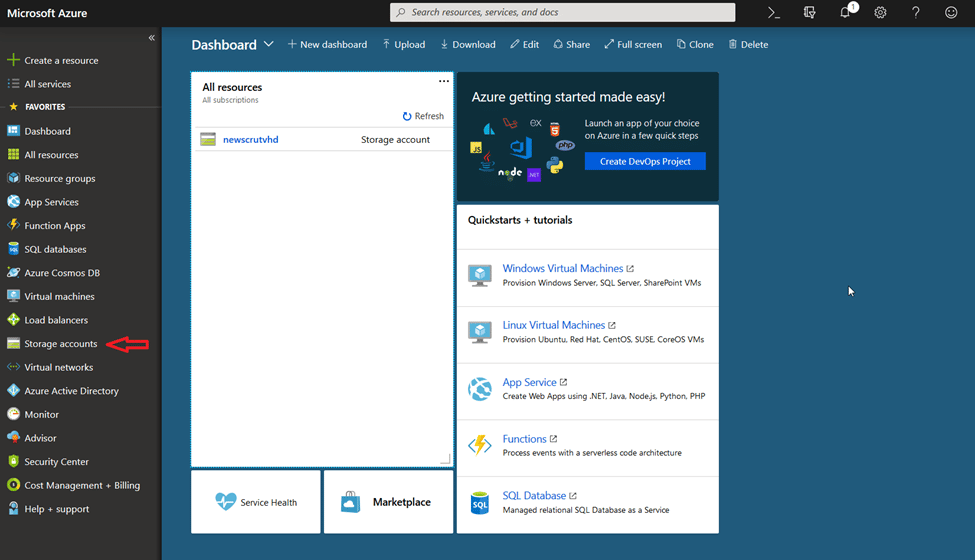
Task: Open Resource groups
Action: click(x=60, y=178)
